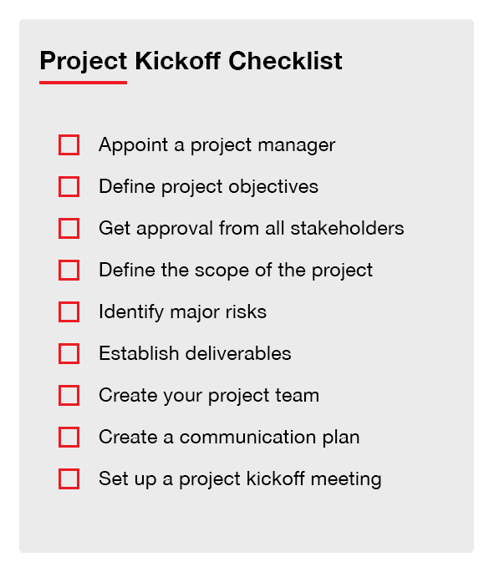Tick the Create your project team checkbox
494x572 pixels.
click(x=69, y=395)
